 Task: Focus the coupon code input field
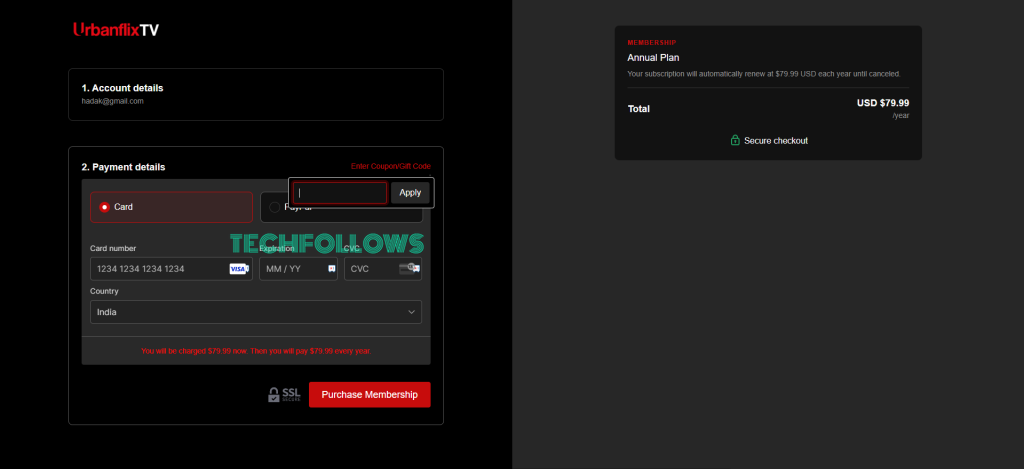coord(340,193)
